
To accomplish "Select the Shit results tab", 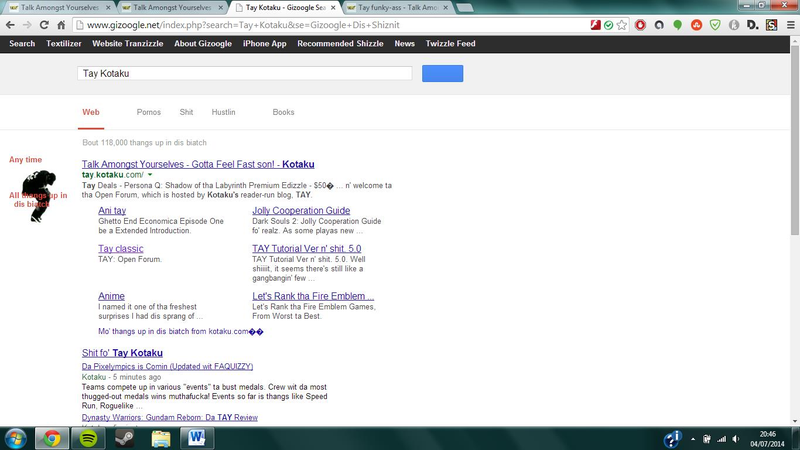I will pyautogui.click(x=186, y=112).
